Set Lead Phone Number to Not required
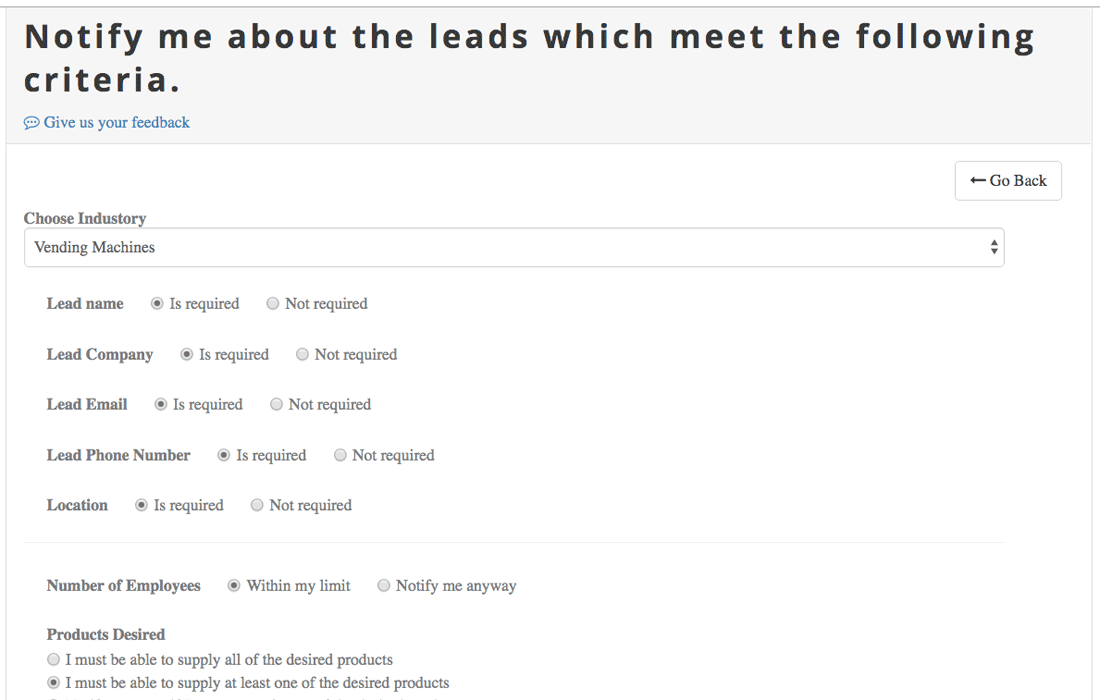1100x700 pixels. 340,455
